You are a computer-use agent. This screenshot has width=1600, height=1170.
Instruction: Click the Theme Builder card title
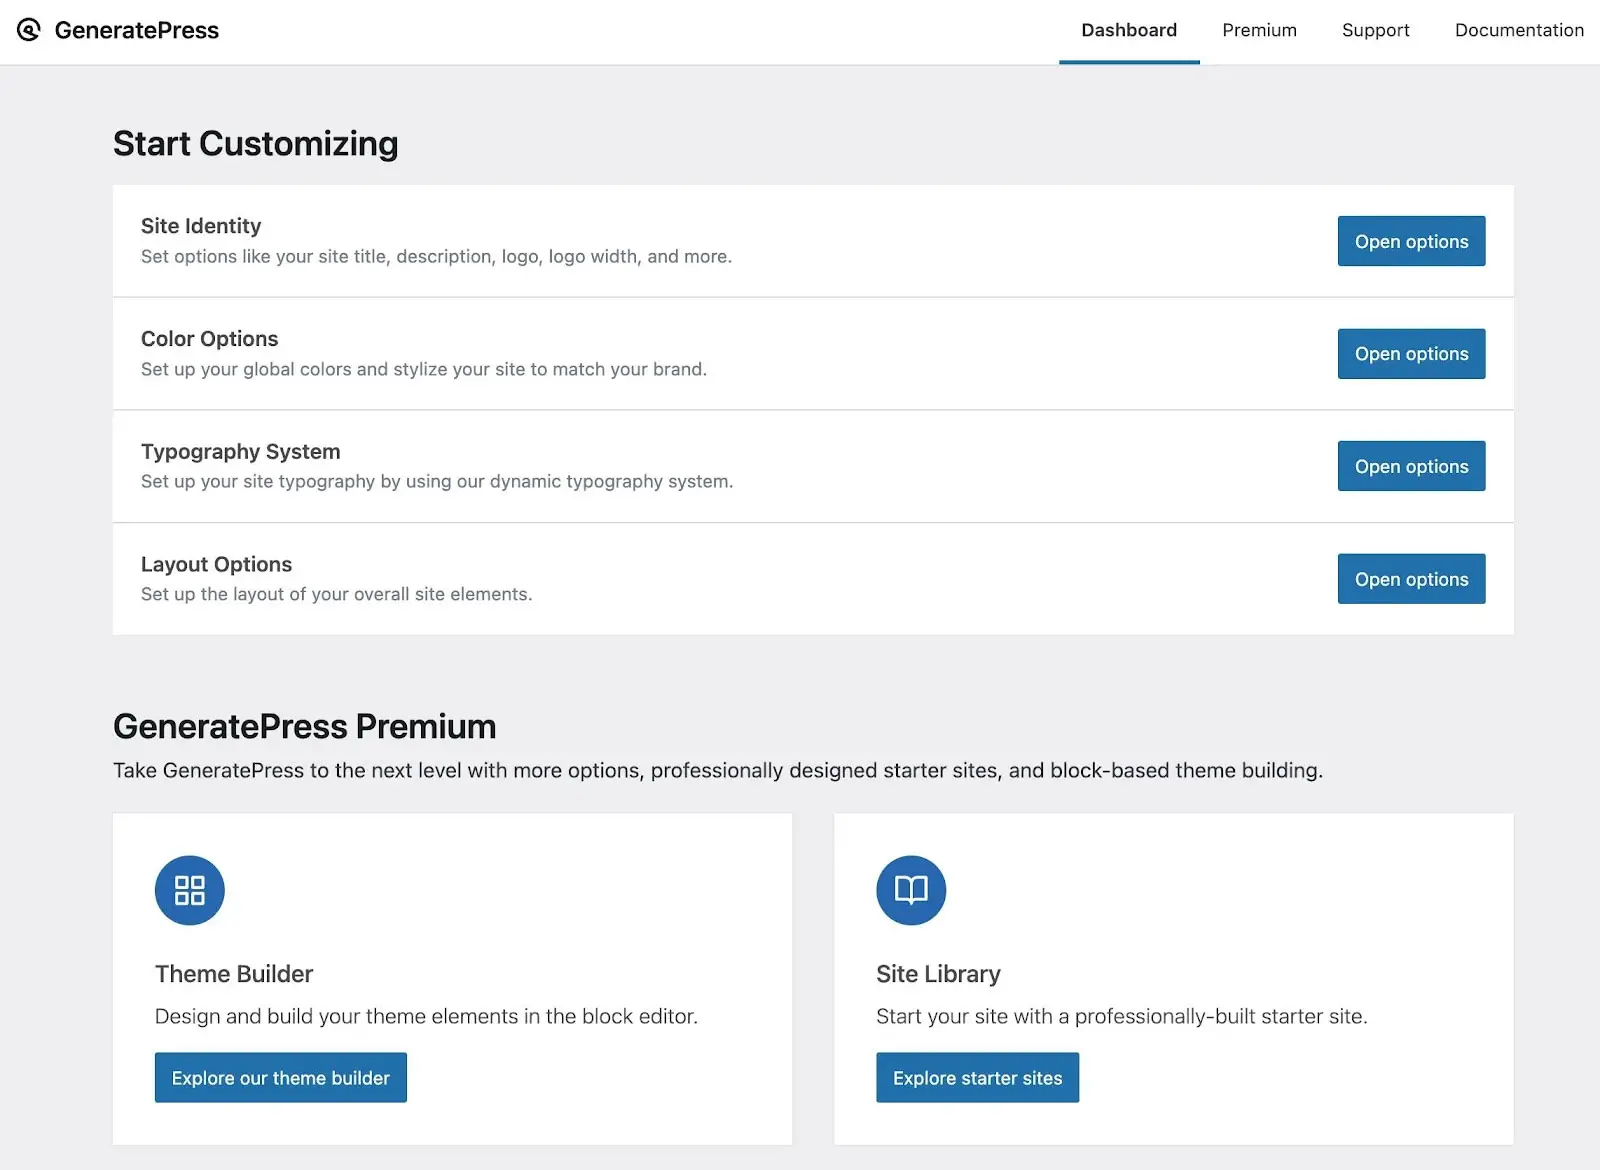[x=234, y=974]
